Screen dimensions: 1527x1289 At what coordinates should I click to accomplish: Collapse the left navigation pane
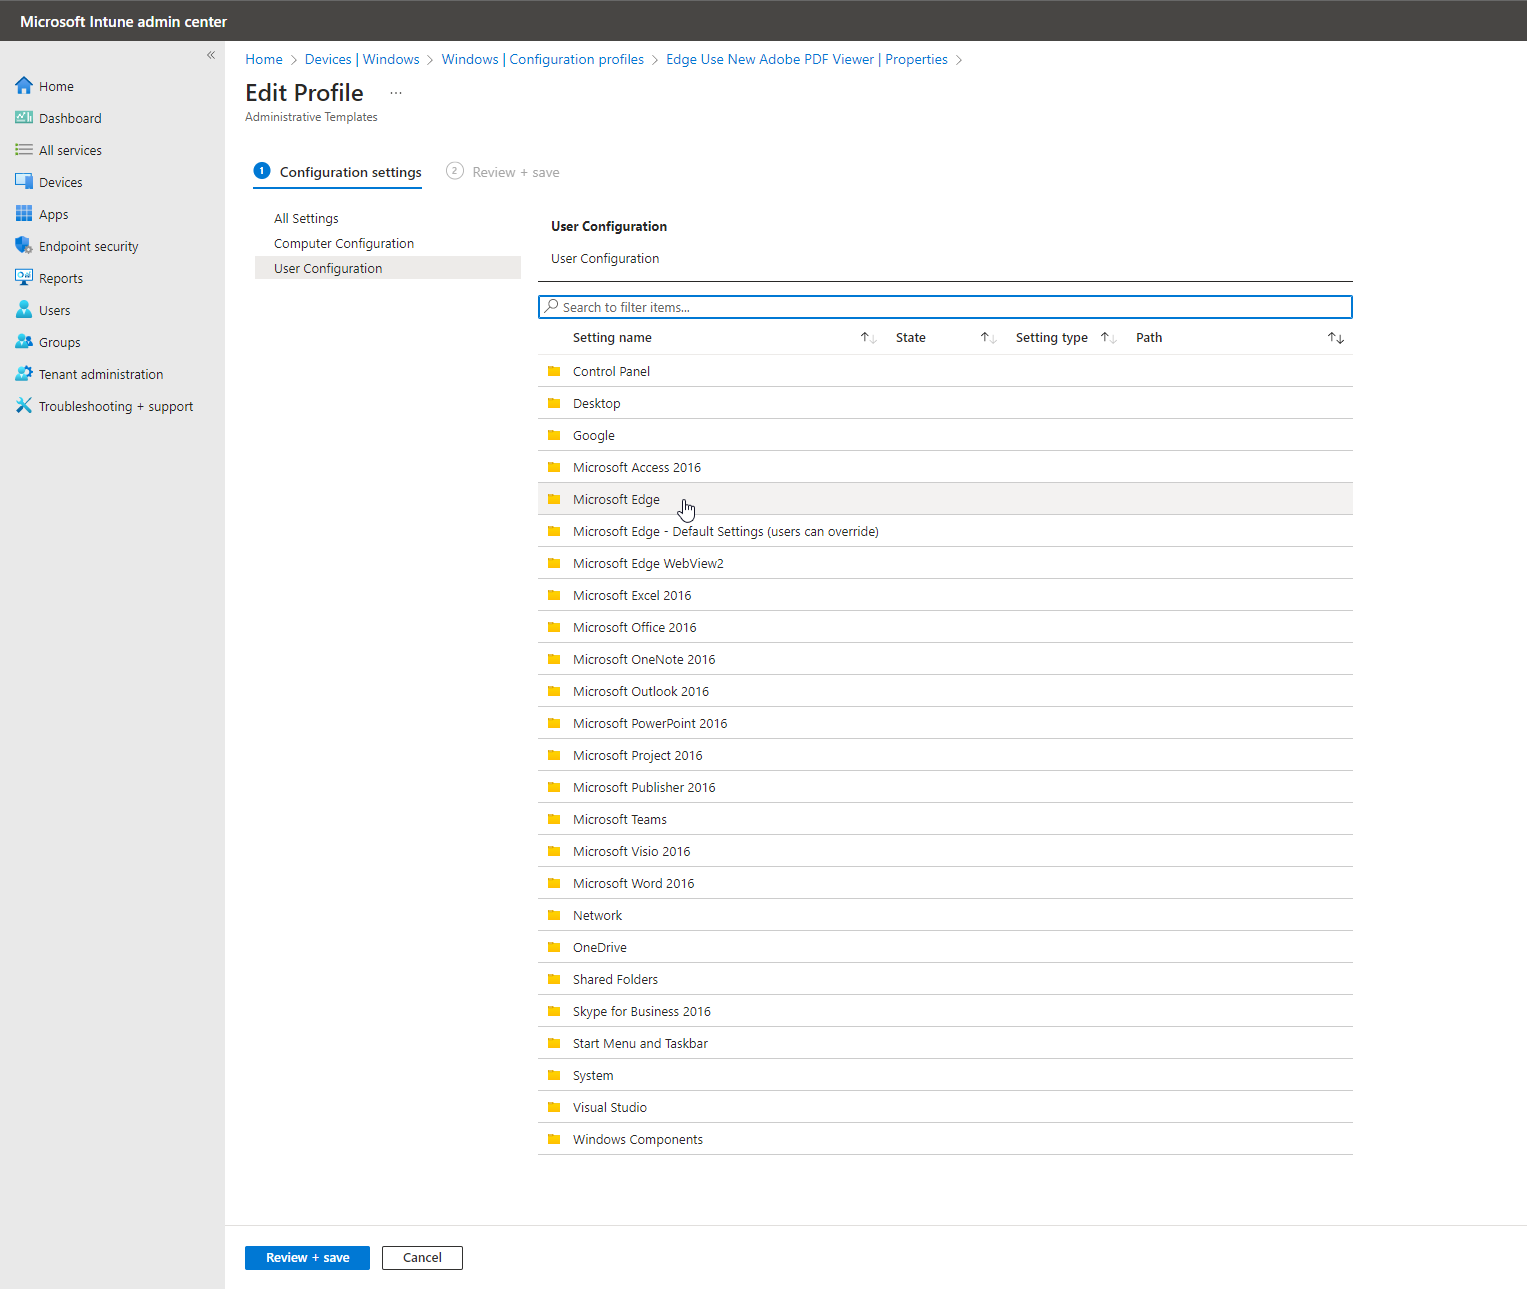[x=211, y=55]
